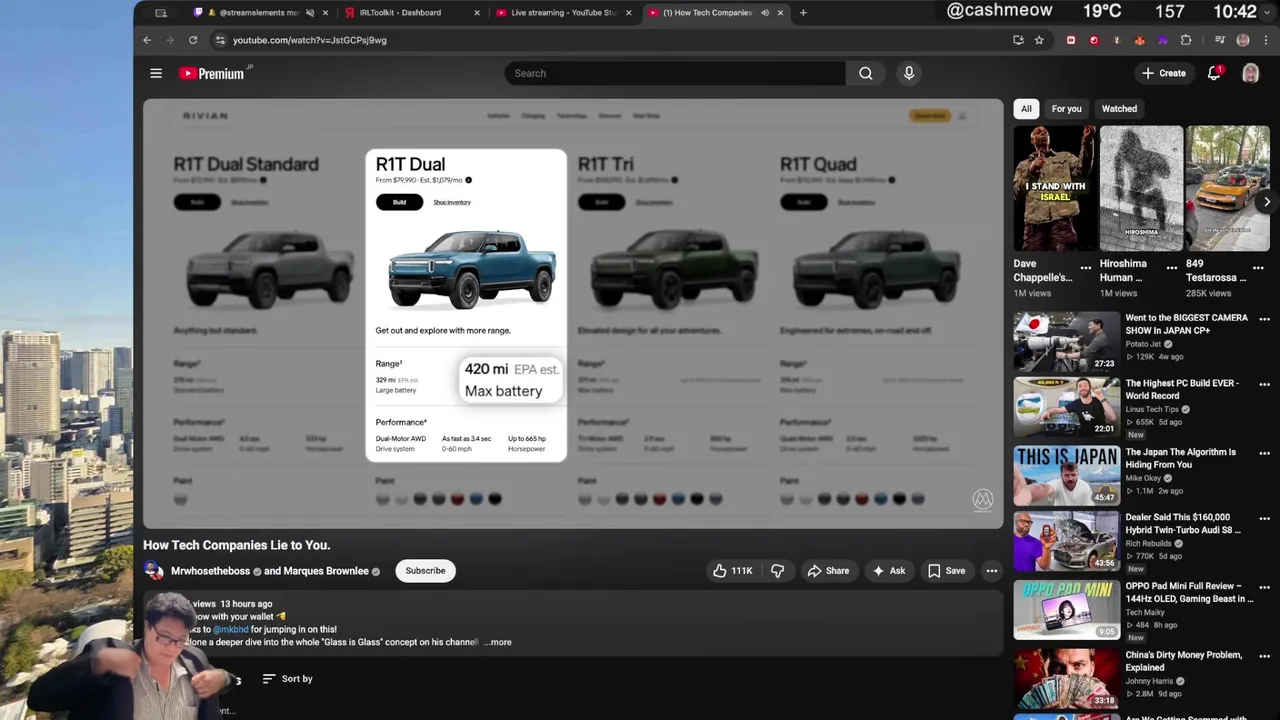Open the Chrome extensions puzzle icon

coord(1186,40)
